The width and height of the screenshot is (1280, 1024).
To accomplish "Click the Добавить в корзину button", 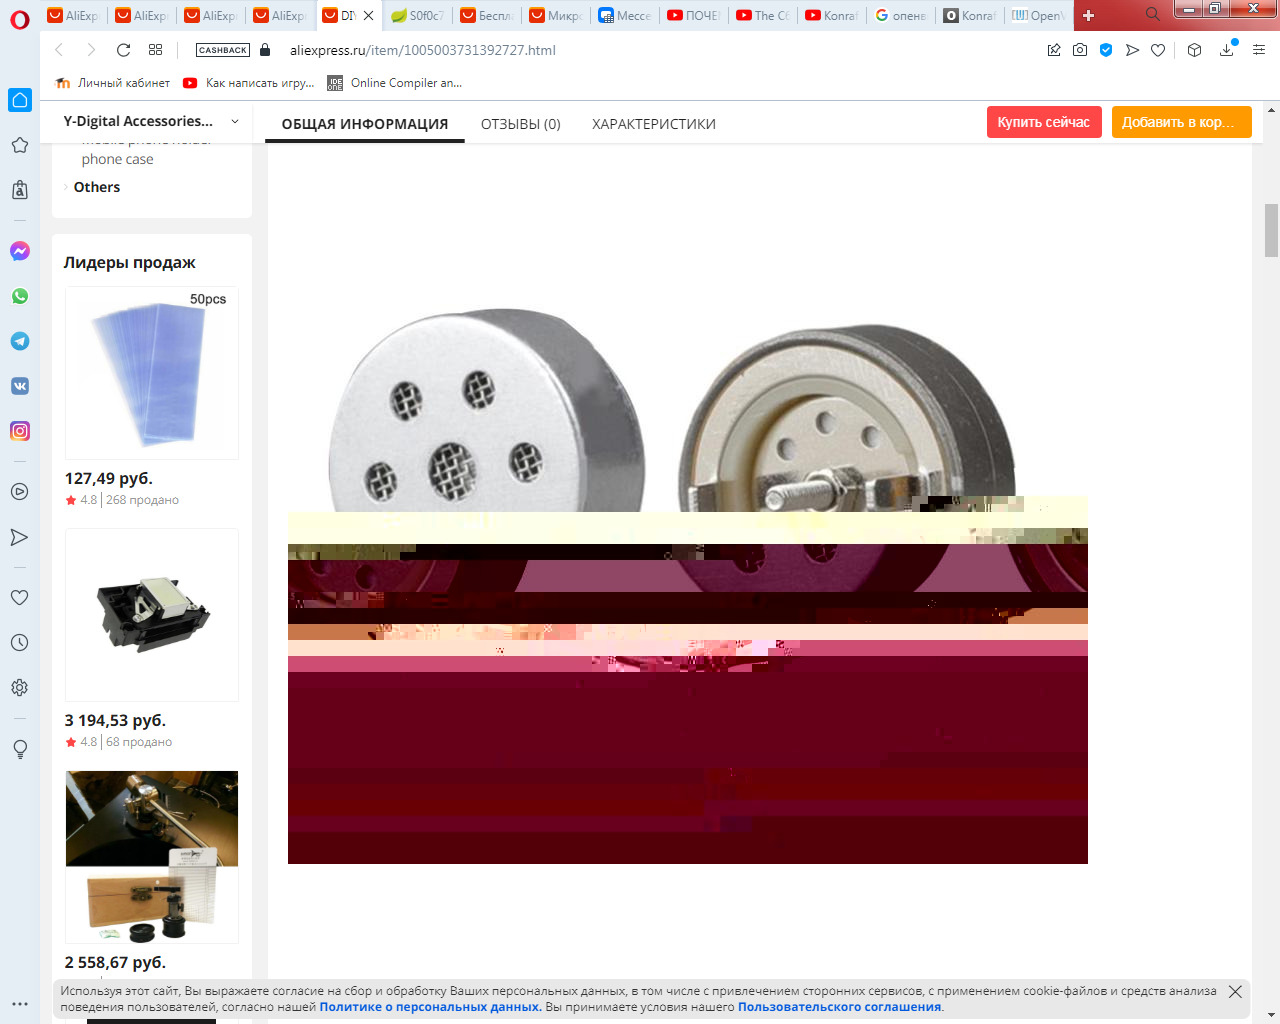I will (1181, 122).
